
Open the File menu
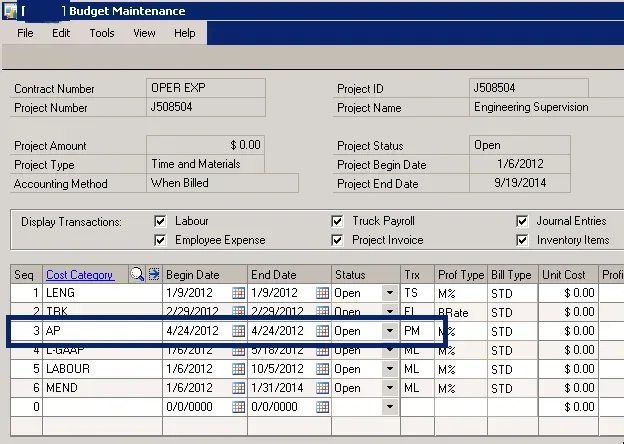[x=25, y=33]
